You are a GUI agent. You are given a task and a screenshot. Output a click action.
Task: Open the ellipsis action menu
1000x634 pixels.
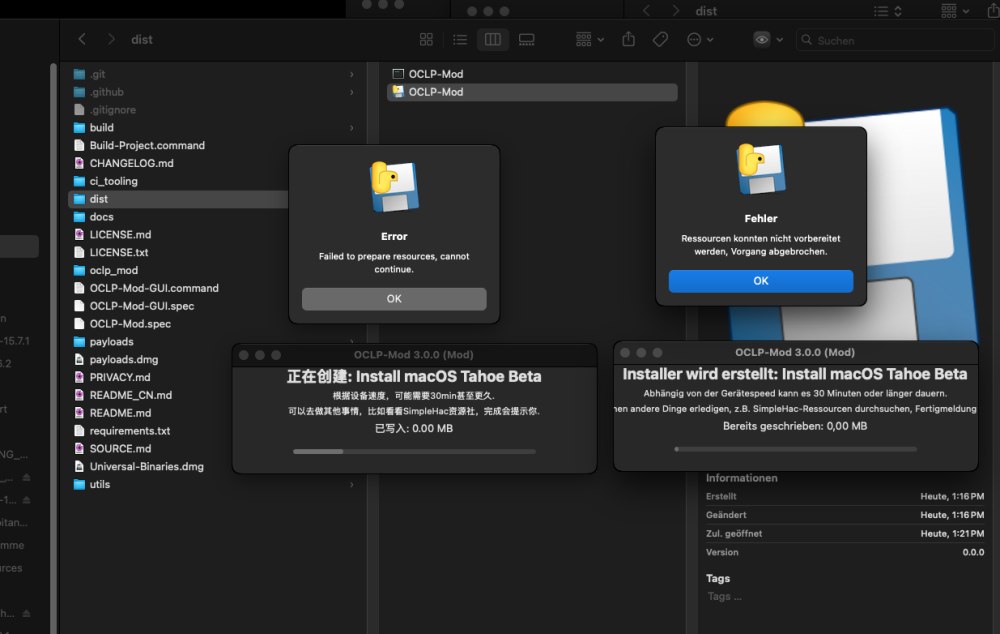pos(700,40)
